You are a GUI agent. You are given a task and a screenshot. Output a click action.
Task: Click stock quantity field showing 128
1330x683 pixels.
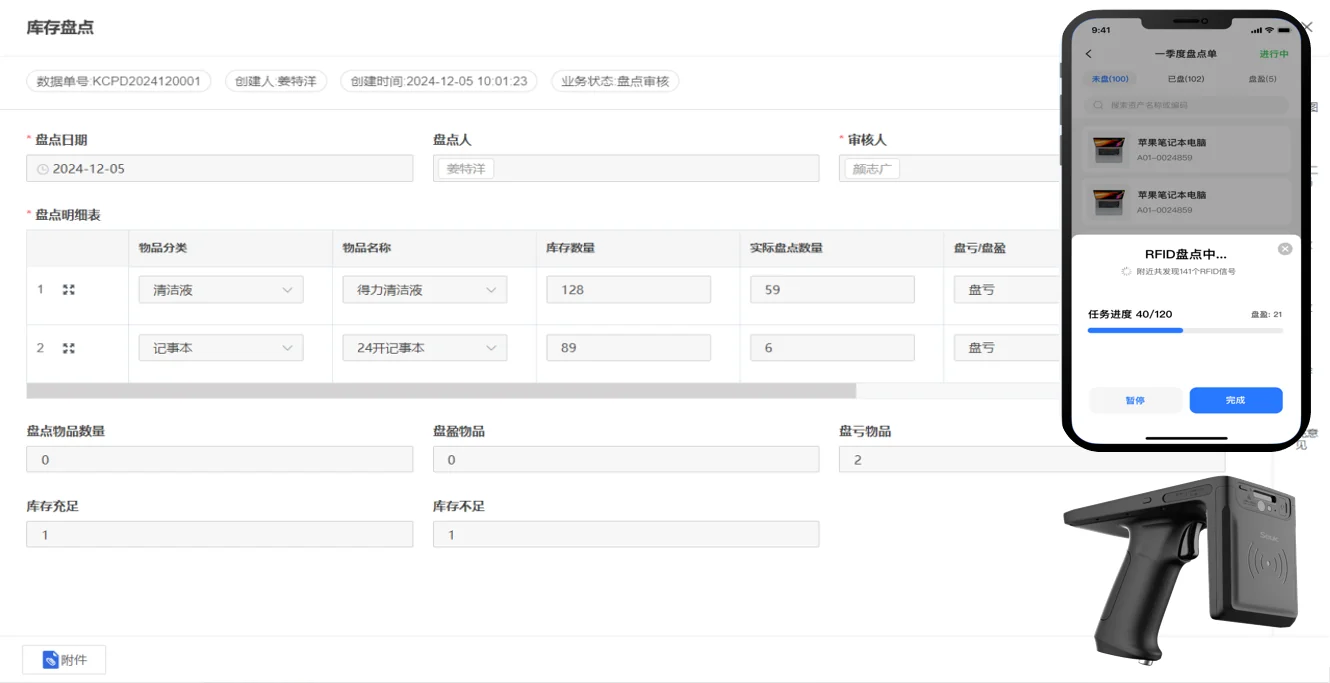(628, 290)
